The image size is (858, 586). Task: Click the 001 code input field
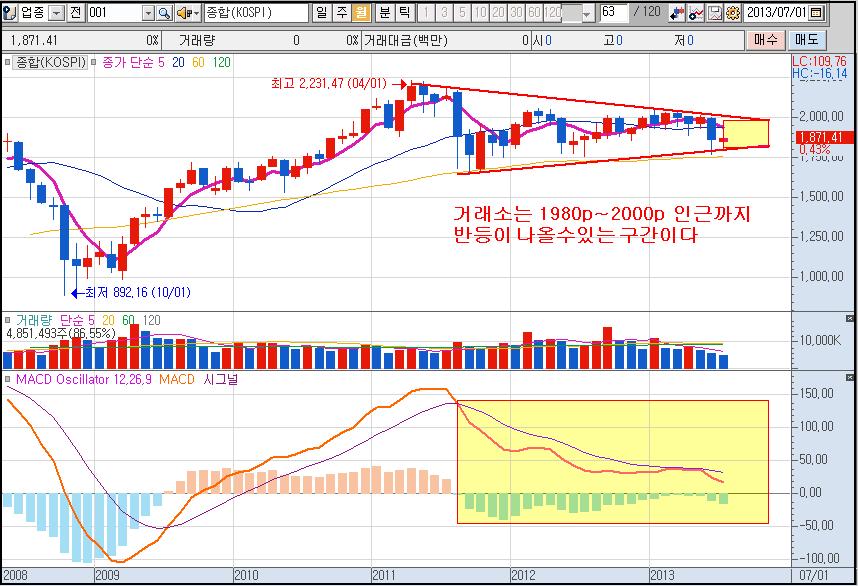point(114,13)
